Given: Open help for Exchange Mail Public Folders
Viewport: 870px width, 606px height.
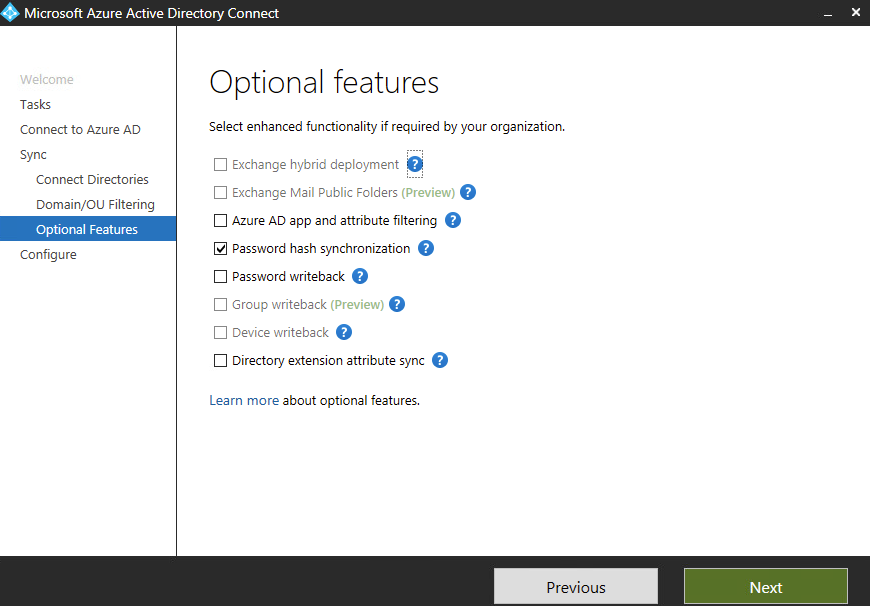Looking at the screenshot, I should pyautogui.click(x=468, y=192).
